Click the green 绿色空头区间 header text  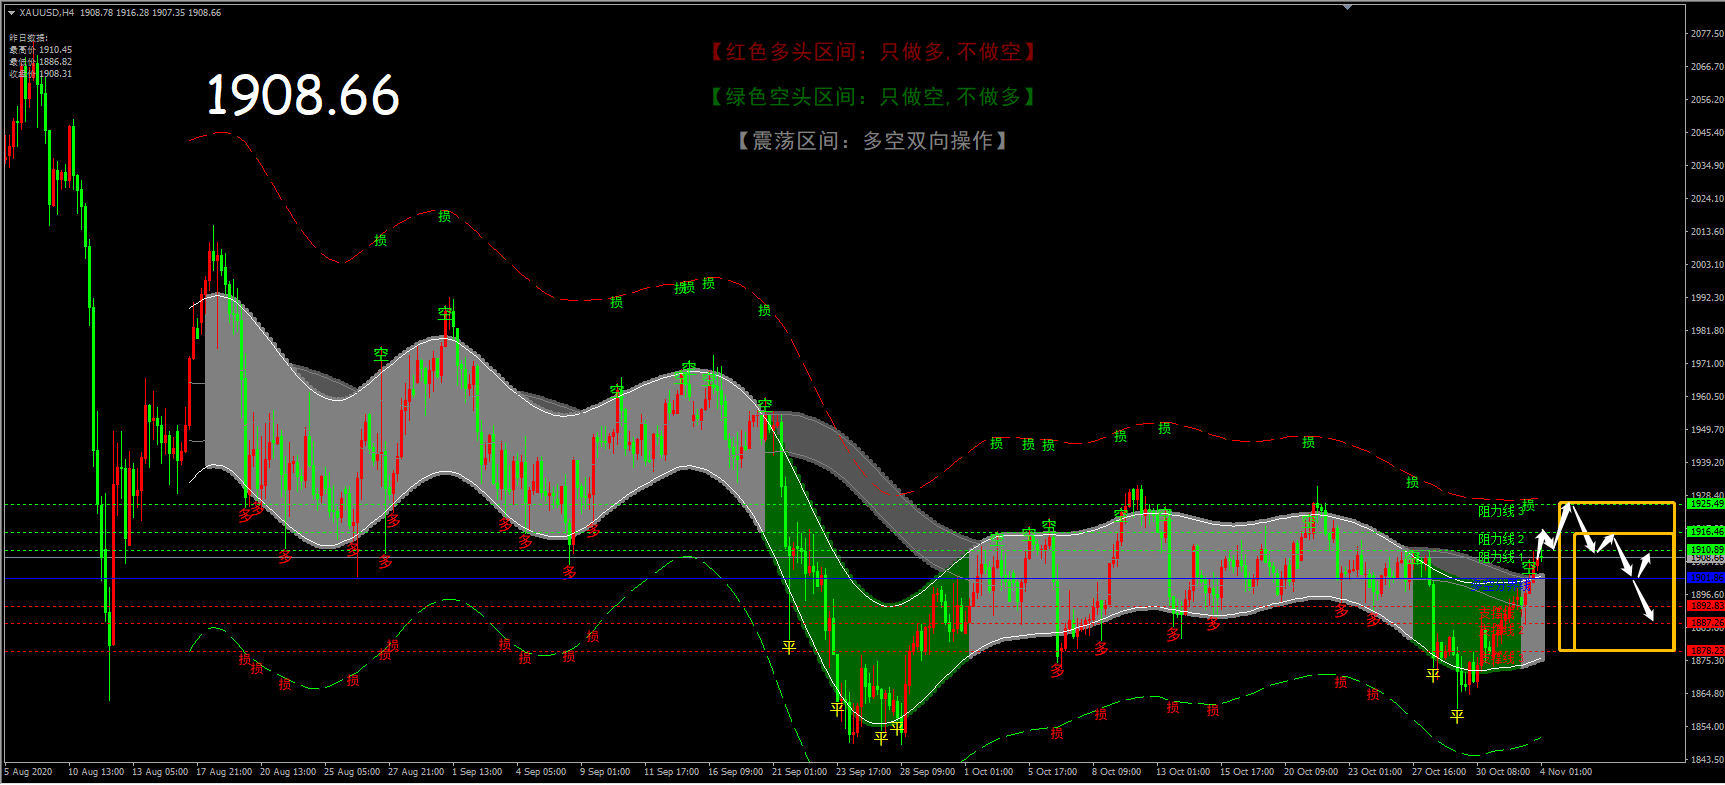point(874,97)
